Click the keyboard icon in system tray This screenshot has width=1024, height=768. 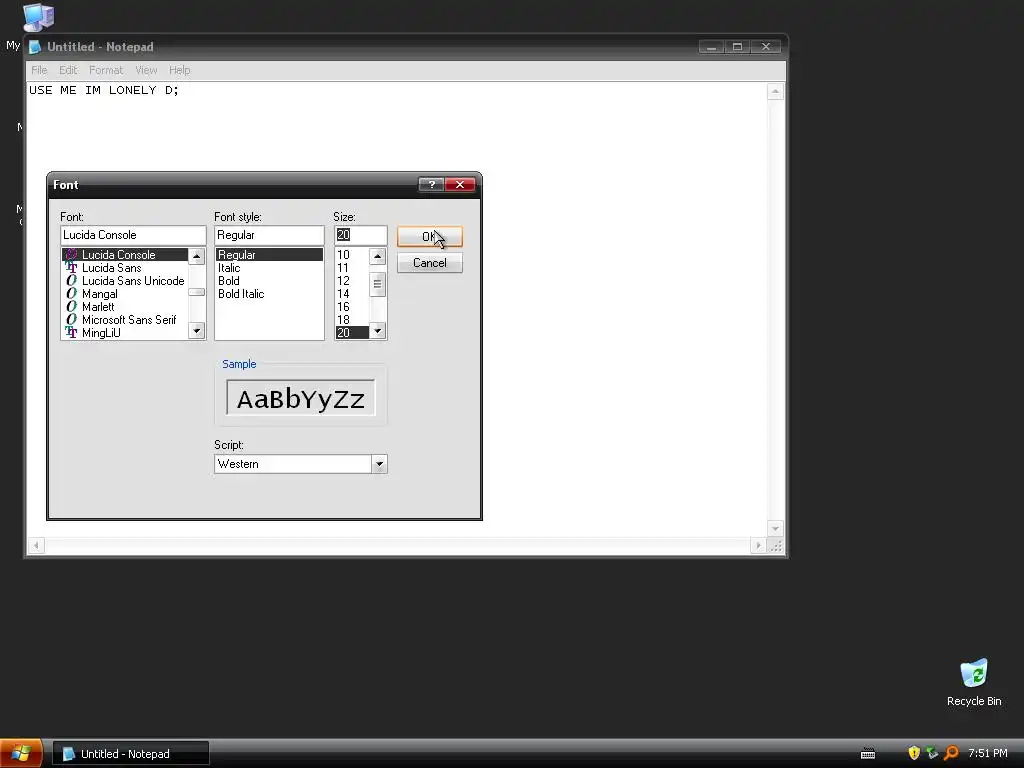pyautogui.click(x=868, y=754)
